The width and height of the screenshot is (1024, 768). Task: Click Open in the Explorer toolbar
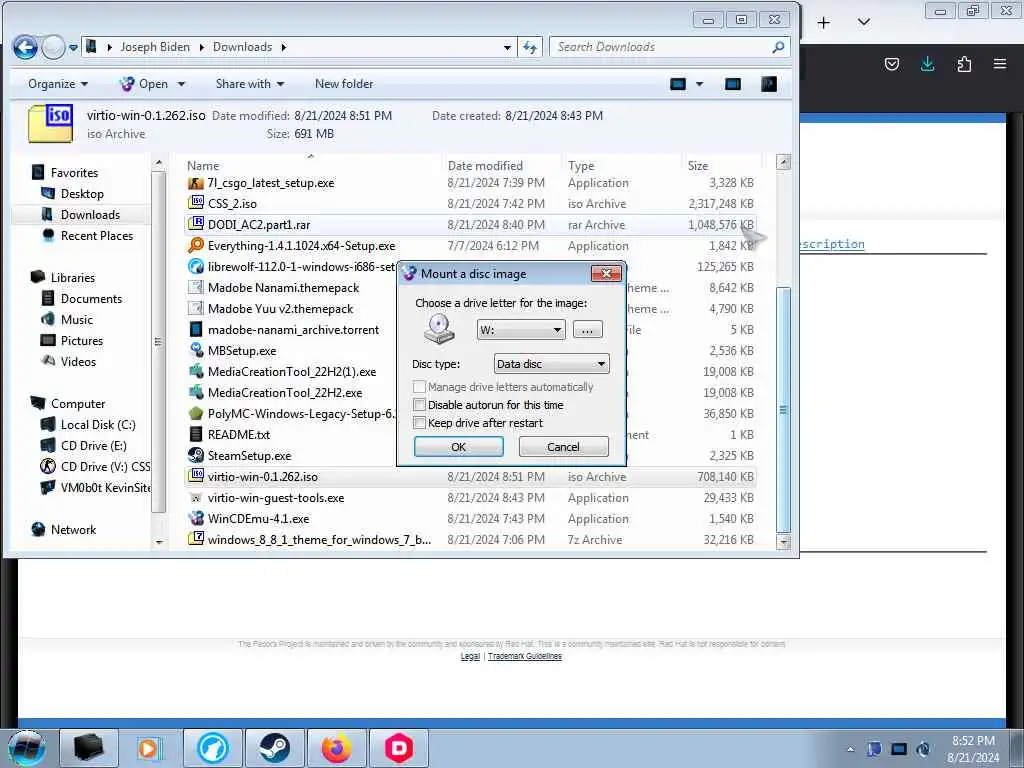click(x=144, y=84)
